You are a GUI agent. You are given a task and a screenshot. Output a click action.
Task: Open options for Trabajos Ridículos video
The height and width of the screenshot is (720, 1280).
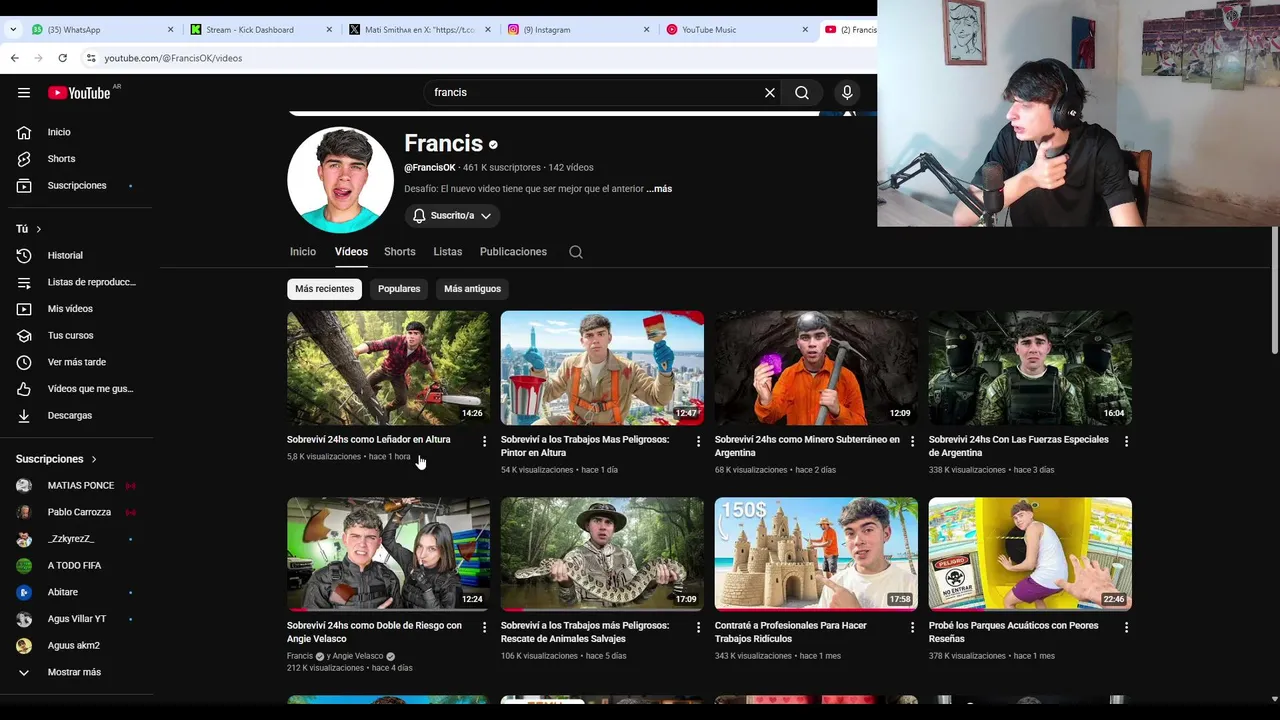(912, 627)
